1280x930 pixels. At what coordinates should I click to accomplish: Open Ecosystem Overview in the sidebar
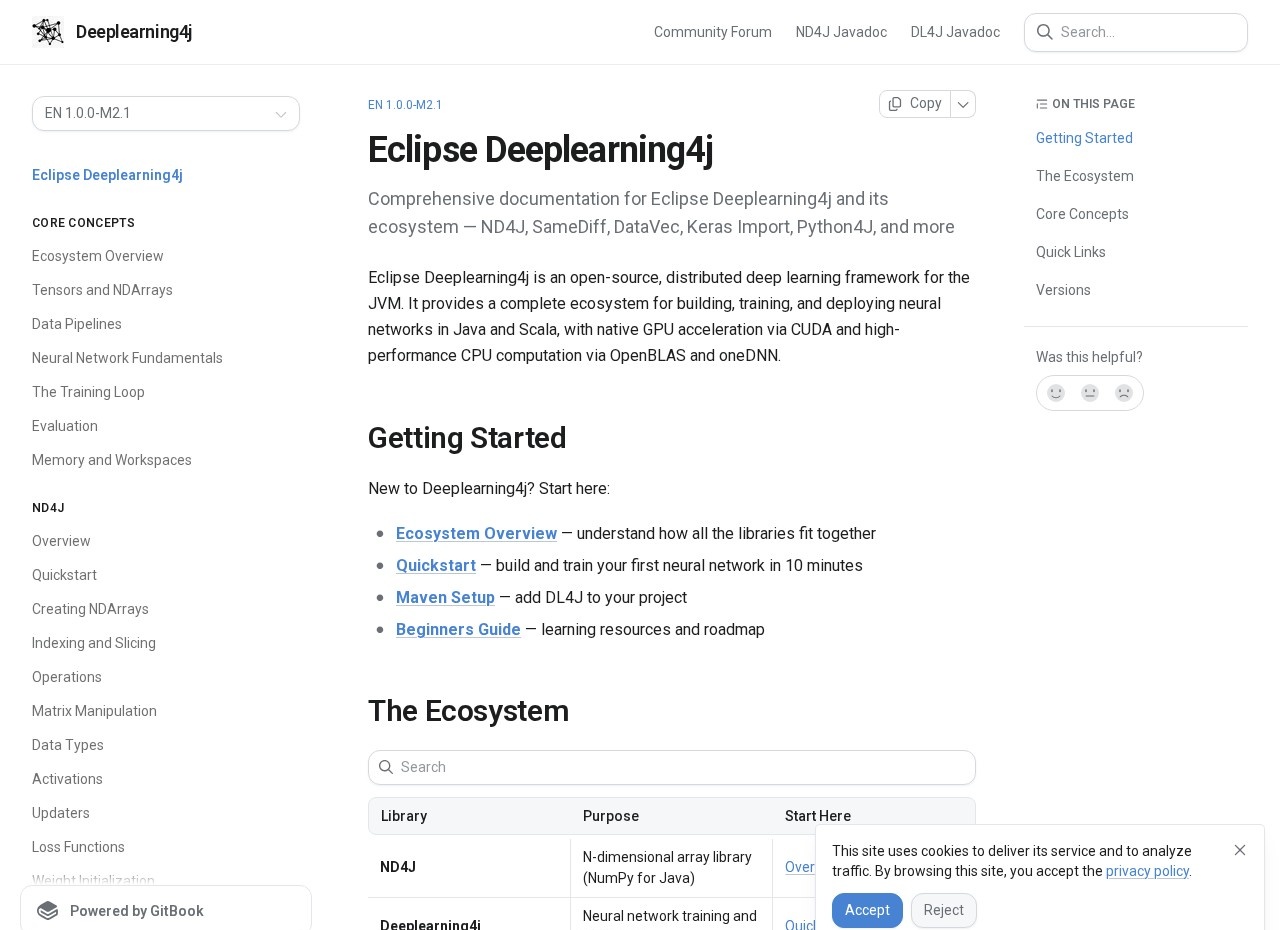click(x=98, y=256)
